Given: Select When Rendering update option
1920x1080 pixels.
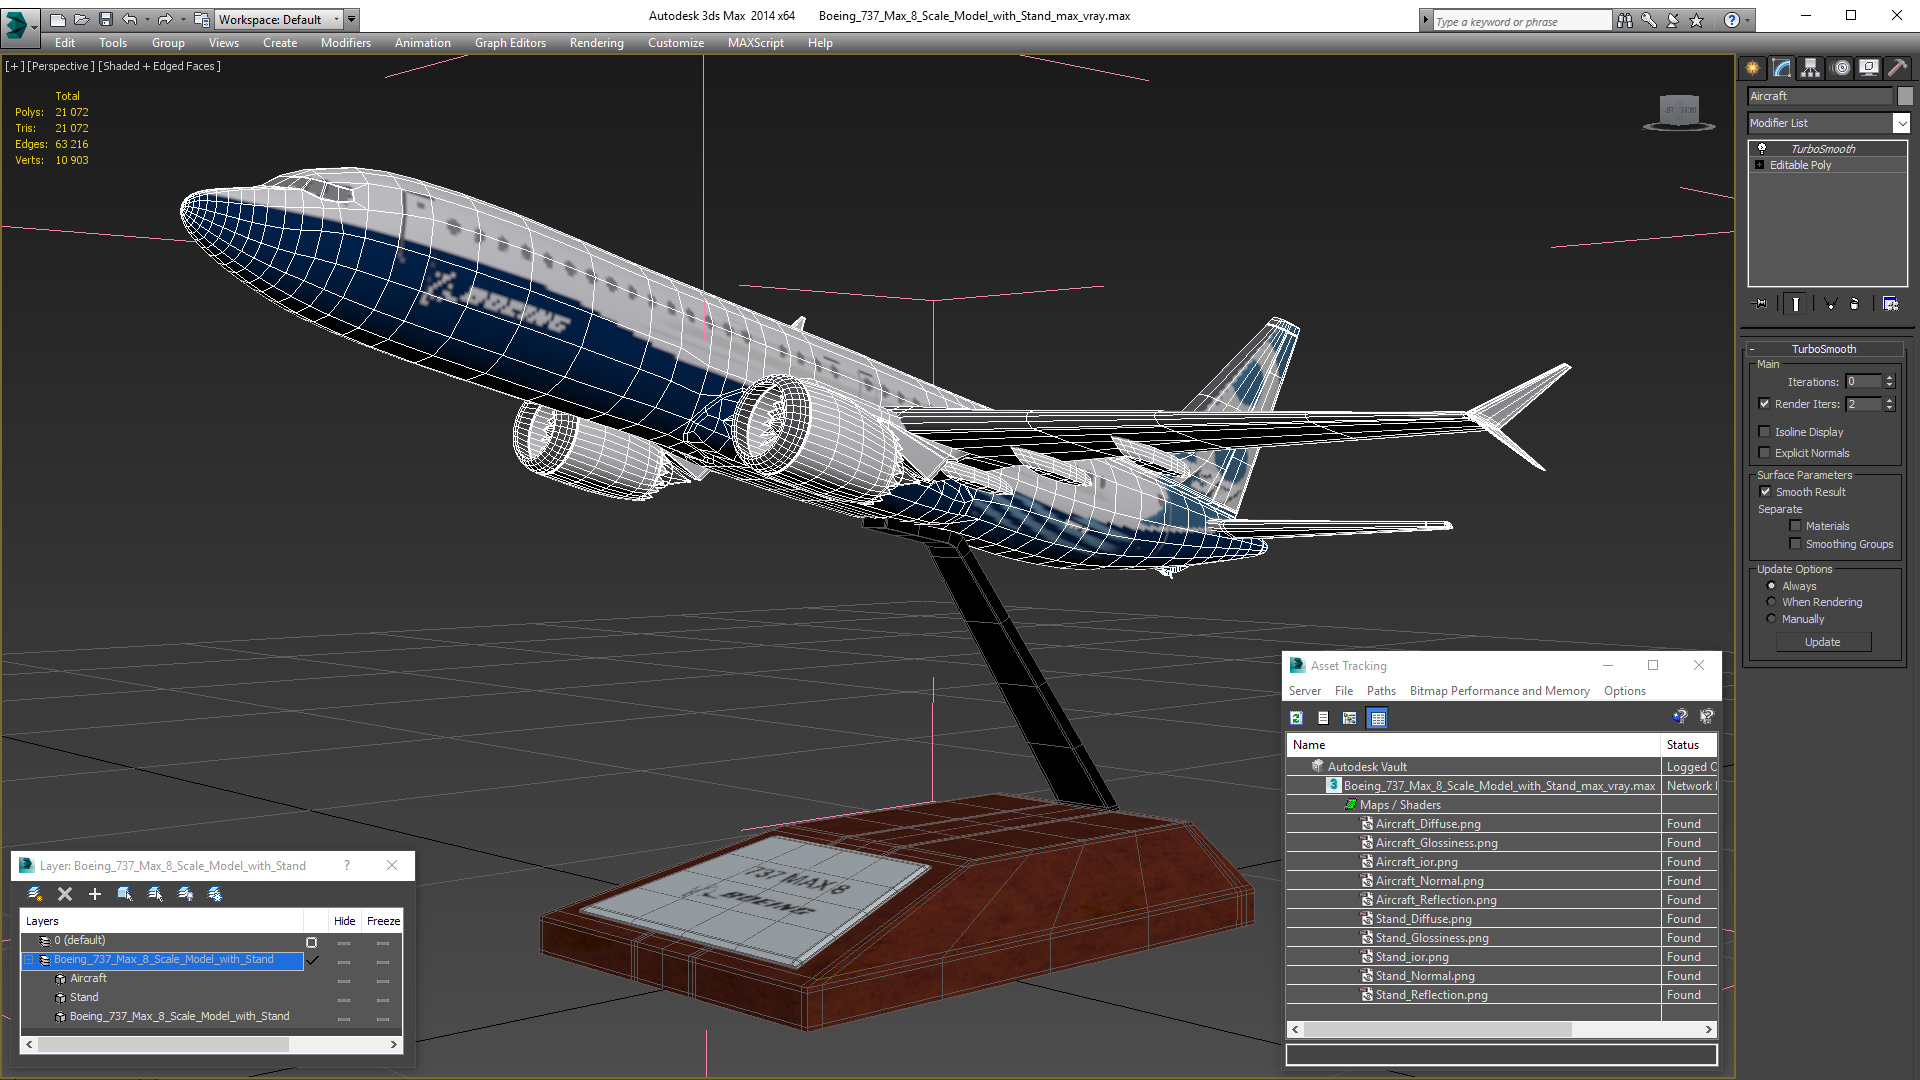Looking at the screenshot, I should point(1772,602).
